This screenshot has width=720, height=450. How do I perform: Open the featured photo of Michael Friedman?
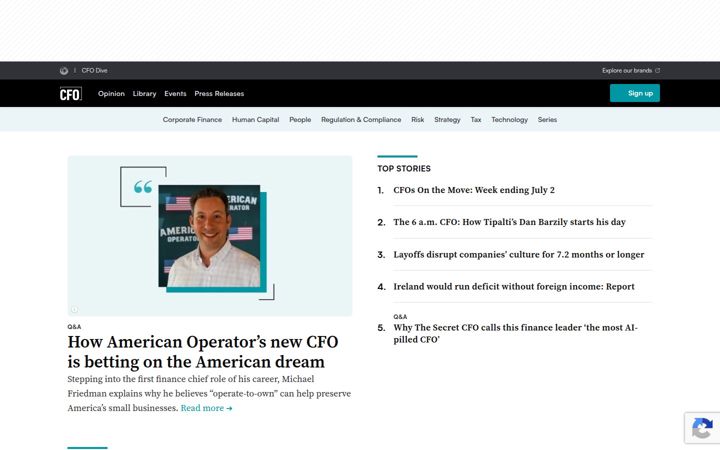tap(210, 236)
